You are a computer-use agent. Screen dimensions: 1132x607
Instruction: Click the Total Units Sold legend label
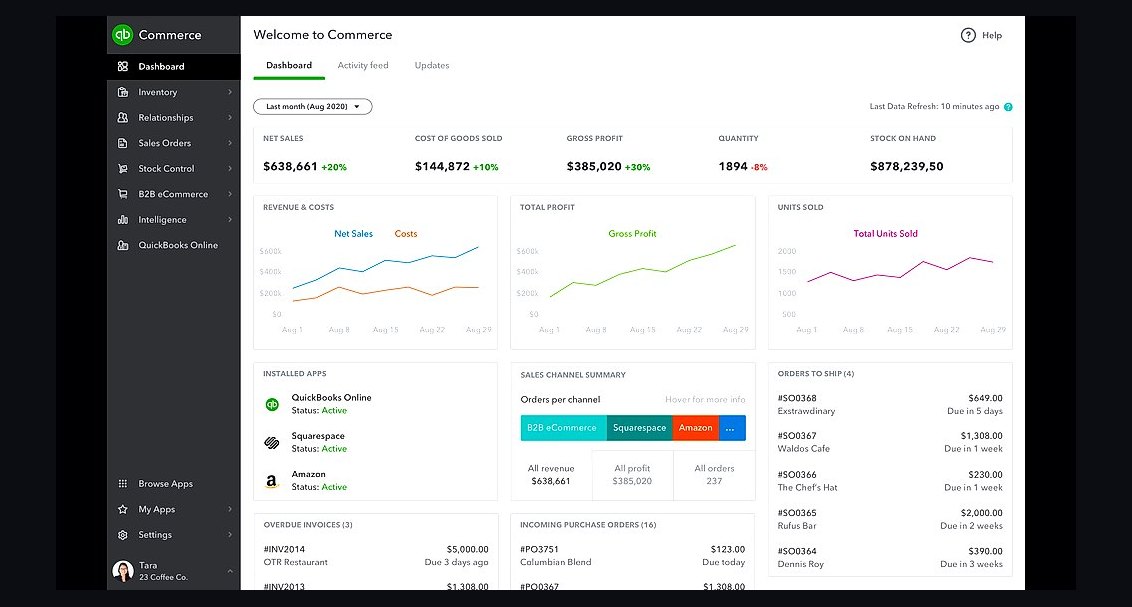(885, 234)
